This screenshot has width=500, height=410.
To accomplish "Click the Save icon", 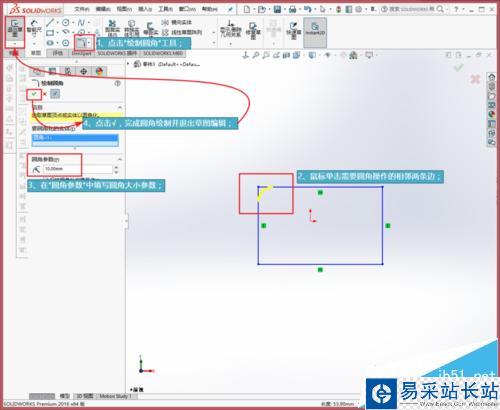I will click(277, 9).
